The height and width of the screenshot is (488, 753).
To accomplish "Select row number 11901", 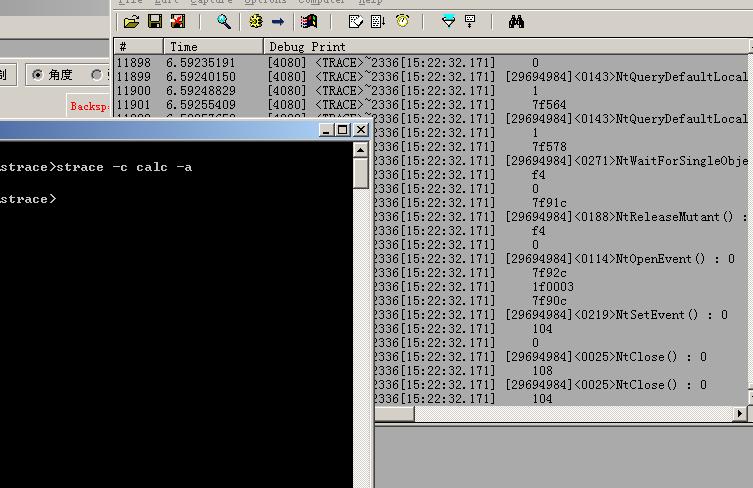I will coord(134,104).
